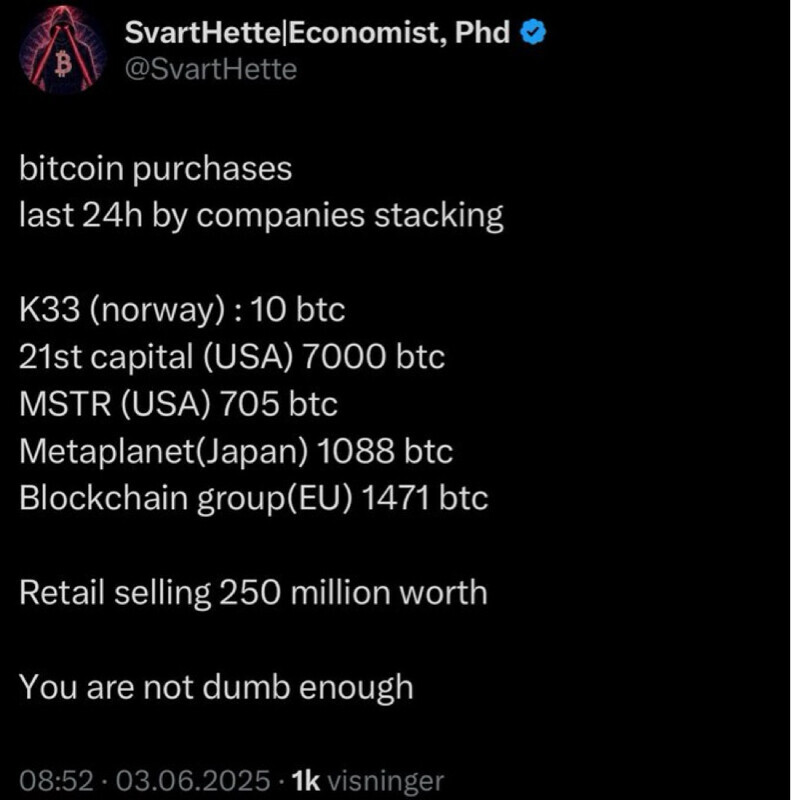Click the blue verified badge

[x=533, y=33]
